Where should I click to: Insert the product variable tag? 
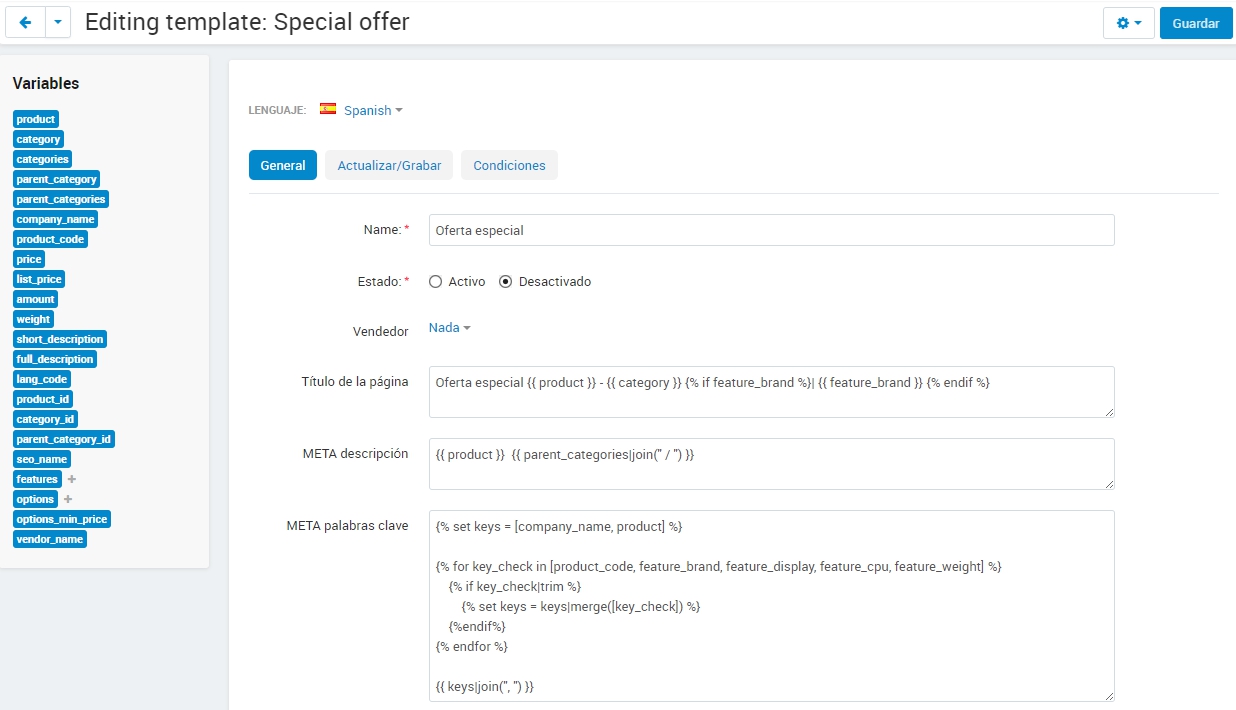[36, 119]
